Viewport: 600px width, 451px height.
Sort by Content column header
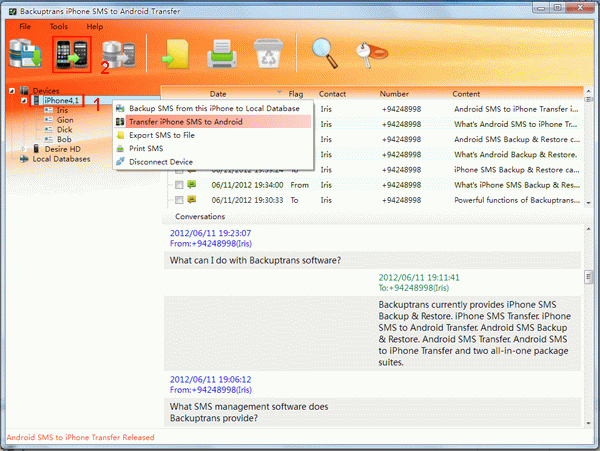pos(466,94)
